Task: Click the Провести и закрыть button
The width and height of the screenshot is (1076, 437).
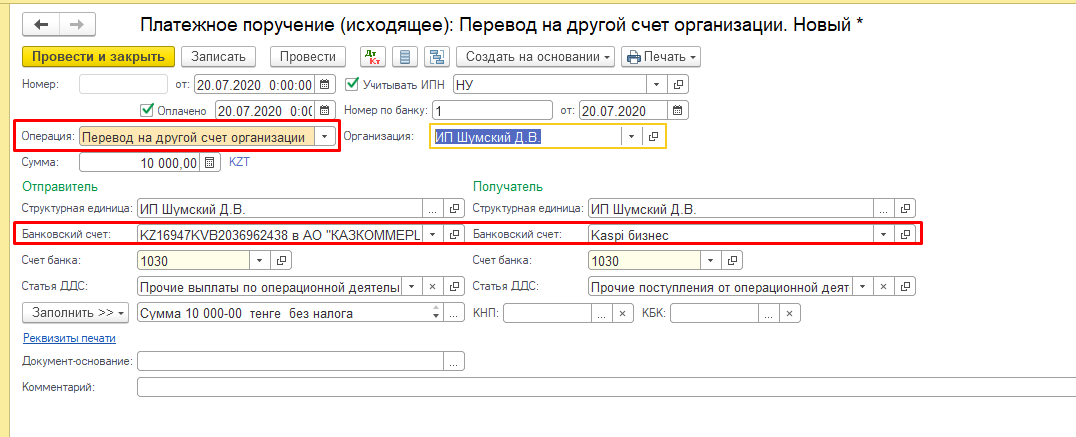Action: [x=98, y=57]
